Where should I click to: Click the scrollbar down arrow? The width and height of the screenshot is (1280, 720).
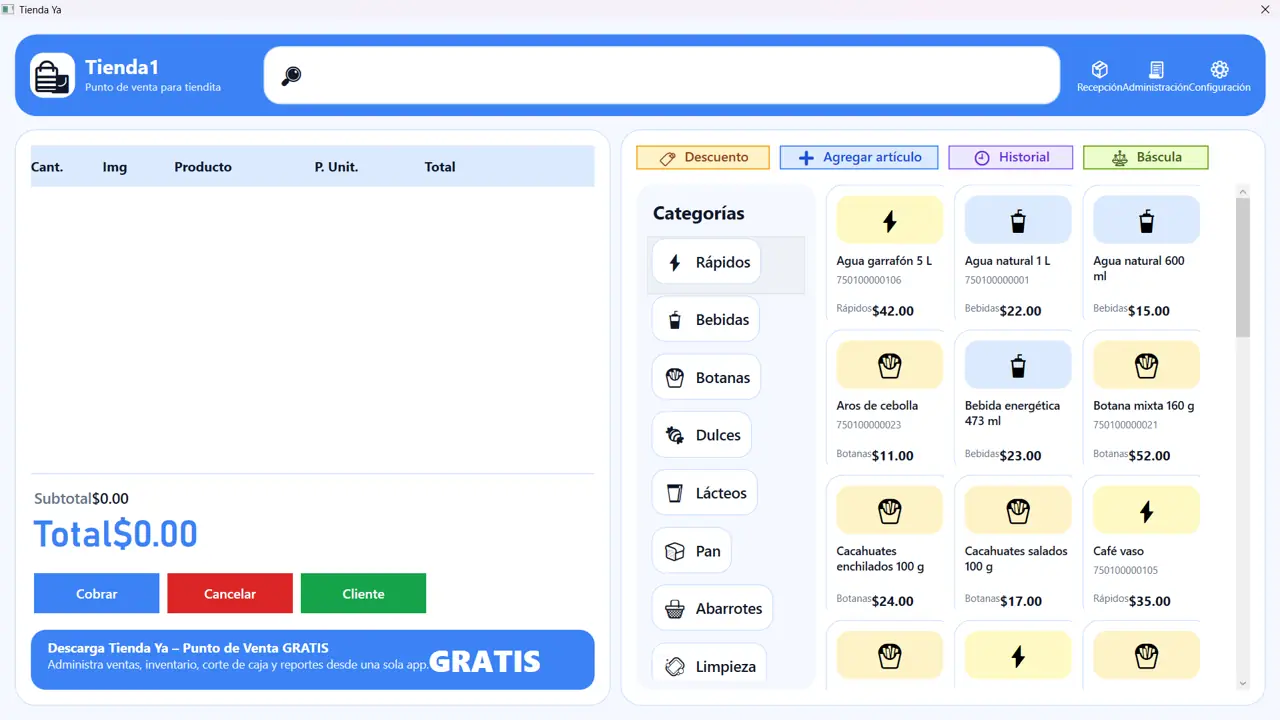click(x=1243, y=684)
